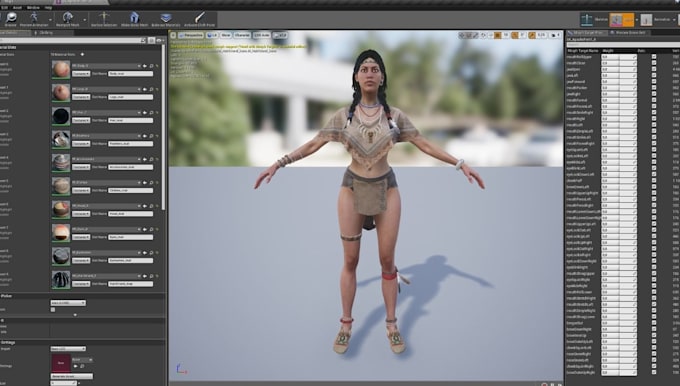Click the first morph target weight slider
The image size is (680, 386).
tap(619, 57)
